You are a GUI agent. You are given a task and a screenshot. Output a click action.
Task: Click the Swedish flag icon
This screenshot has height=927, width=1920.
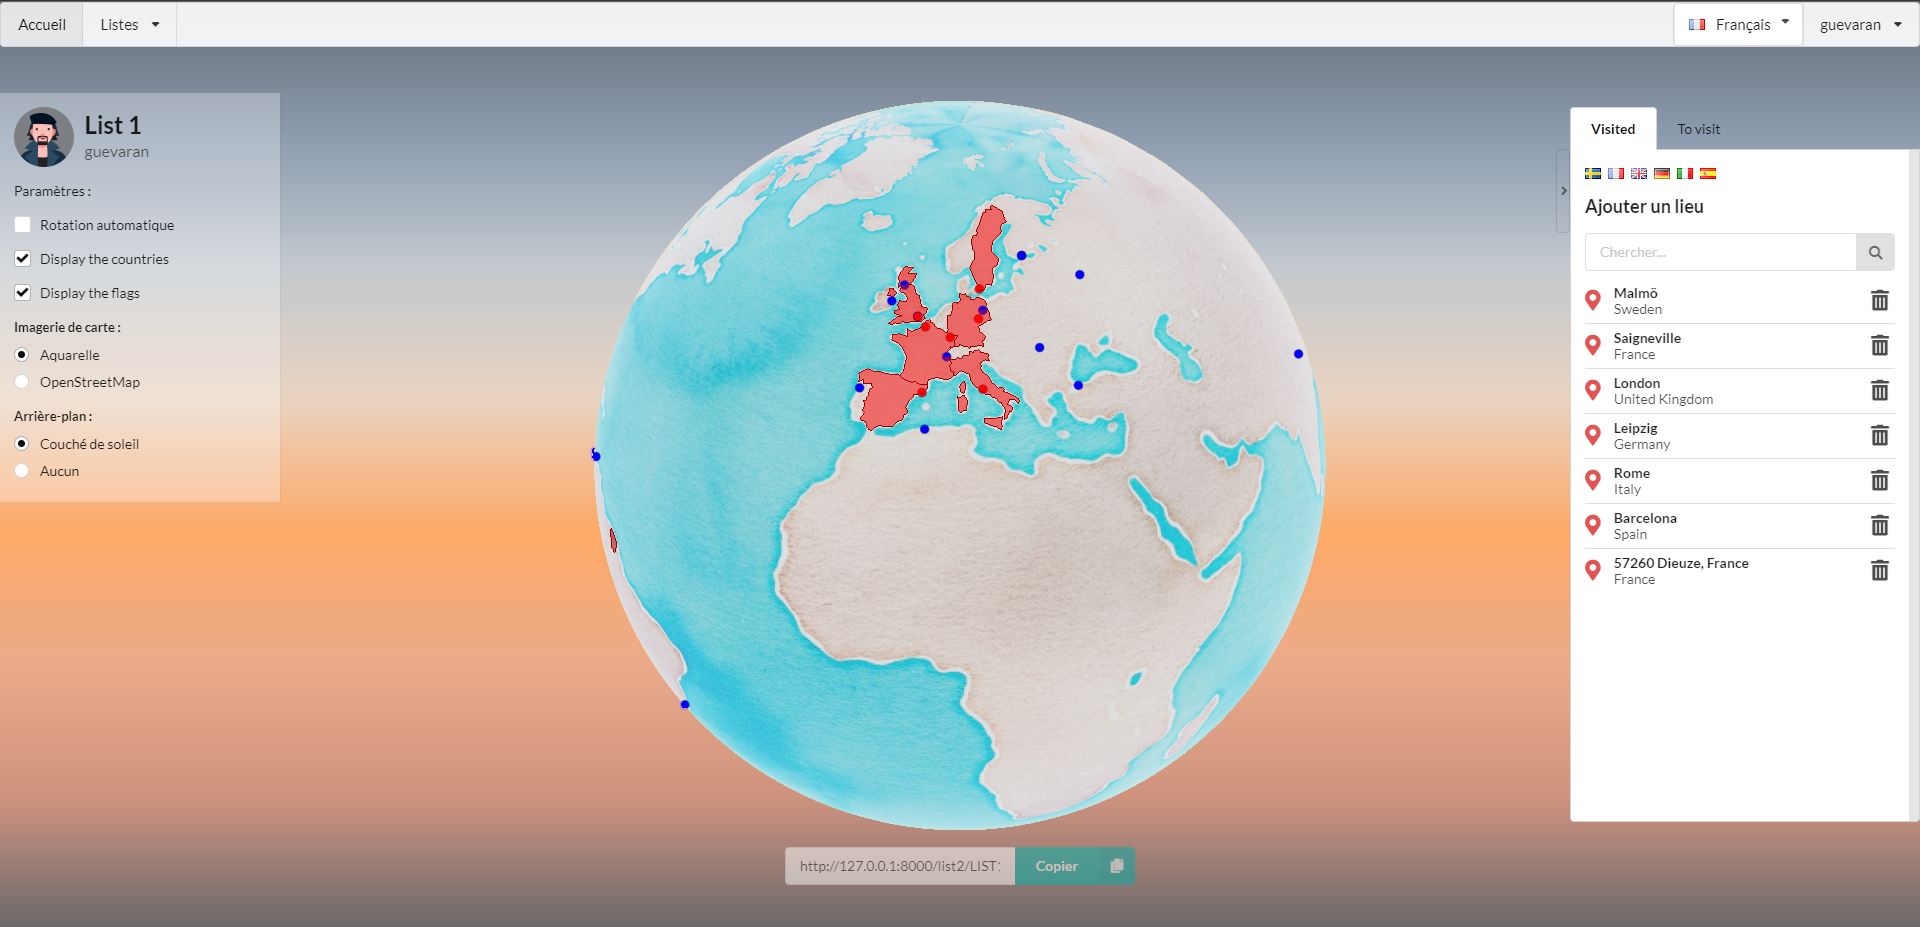[1593, 174]
